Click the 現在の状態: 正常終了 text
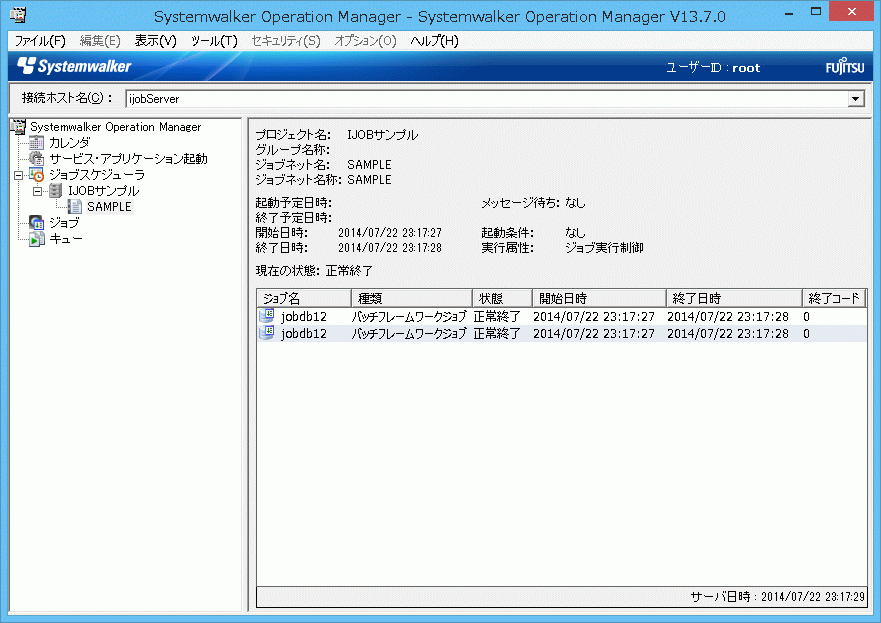This screenshot has width=881, height=623. [314, 271]
